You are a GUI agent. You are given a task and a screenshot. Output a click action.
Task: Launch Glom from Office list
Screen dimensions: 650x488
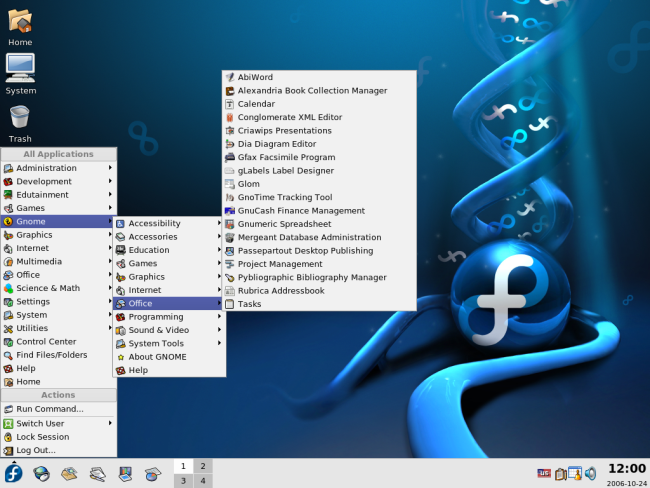(x=319, y=184)
